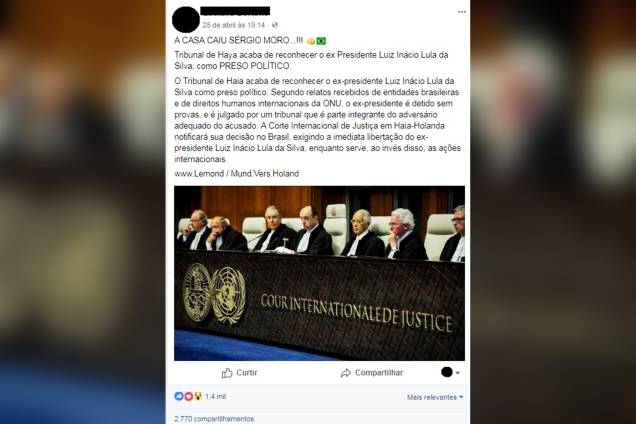Click the www.Lemond / Mund.Vers.Holand source text

[237, 174]
